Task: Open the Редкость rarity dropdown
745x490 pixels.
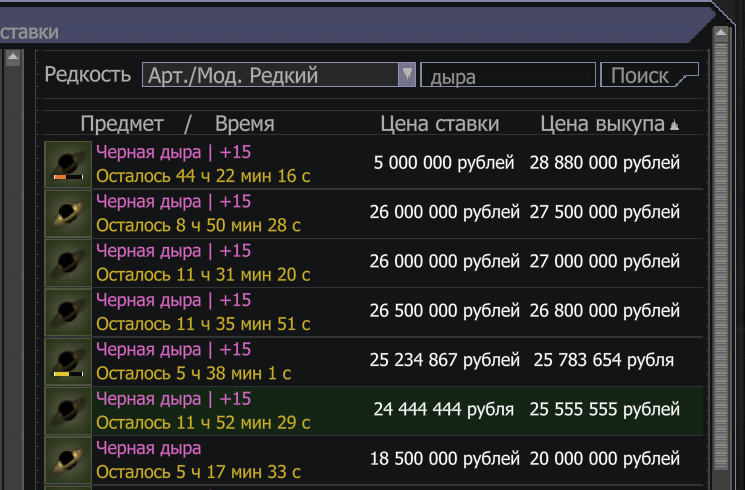Action: tap(270, 75)
